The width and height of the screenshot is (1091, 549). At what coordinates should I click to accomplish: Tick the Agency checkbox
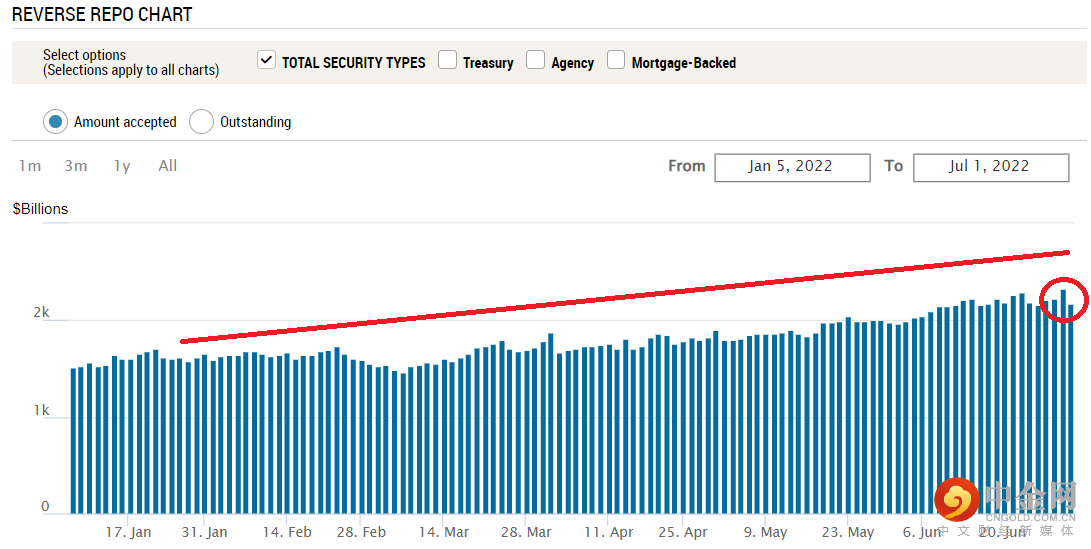pos(535,61)
